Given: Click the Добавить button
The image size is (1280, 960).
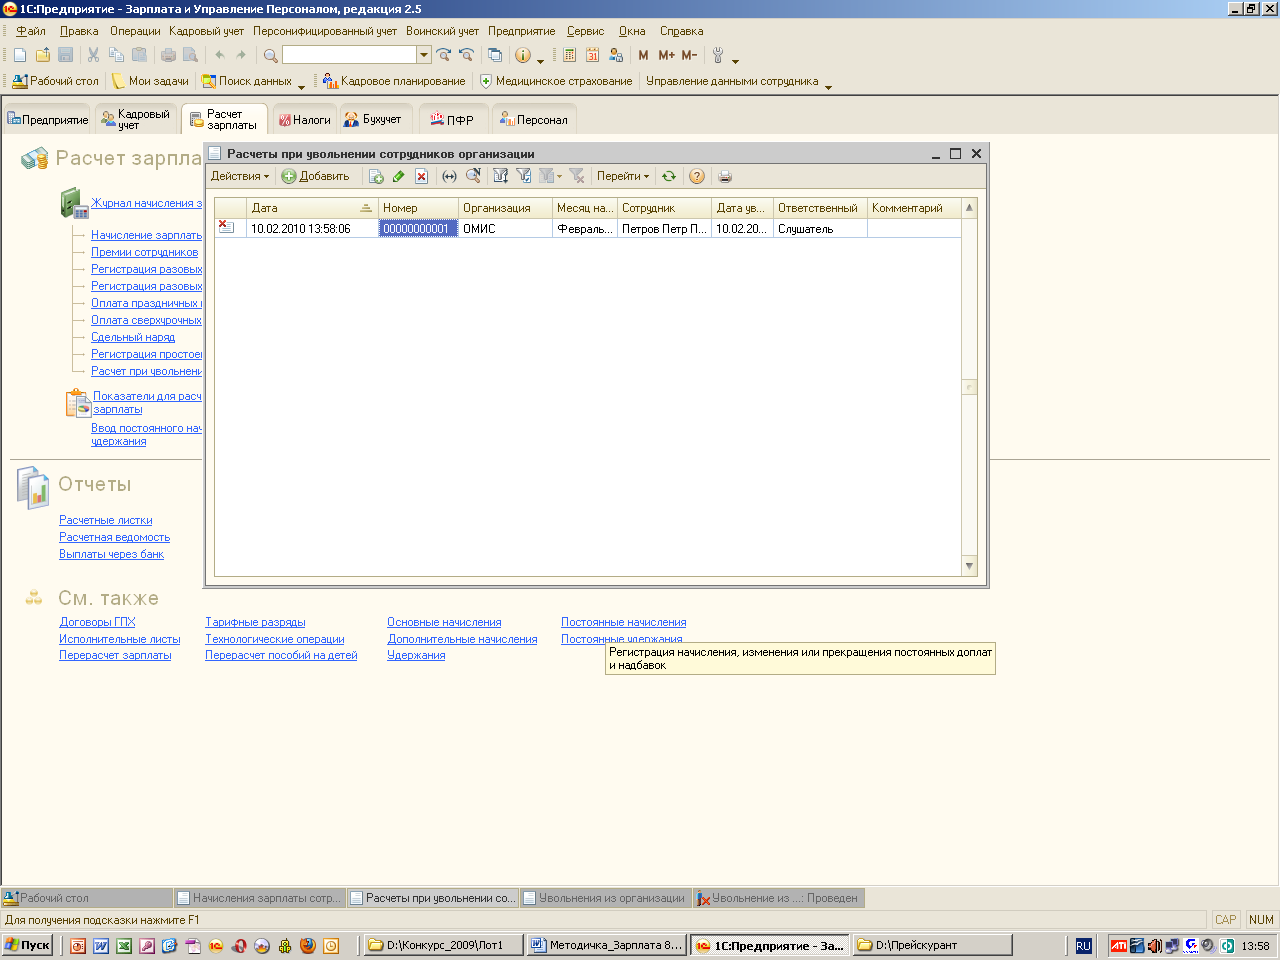Looking at the screenshot, I should 316,176.
